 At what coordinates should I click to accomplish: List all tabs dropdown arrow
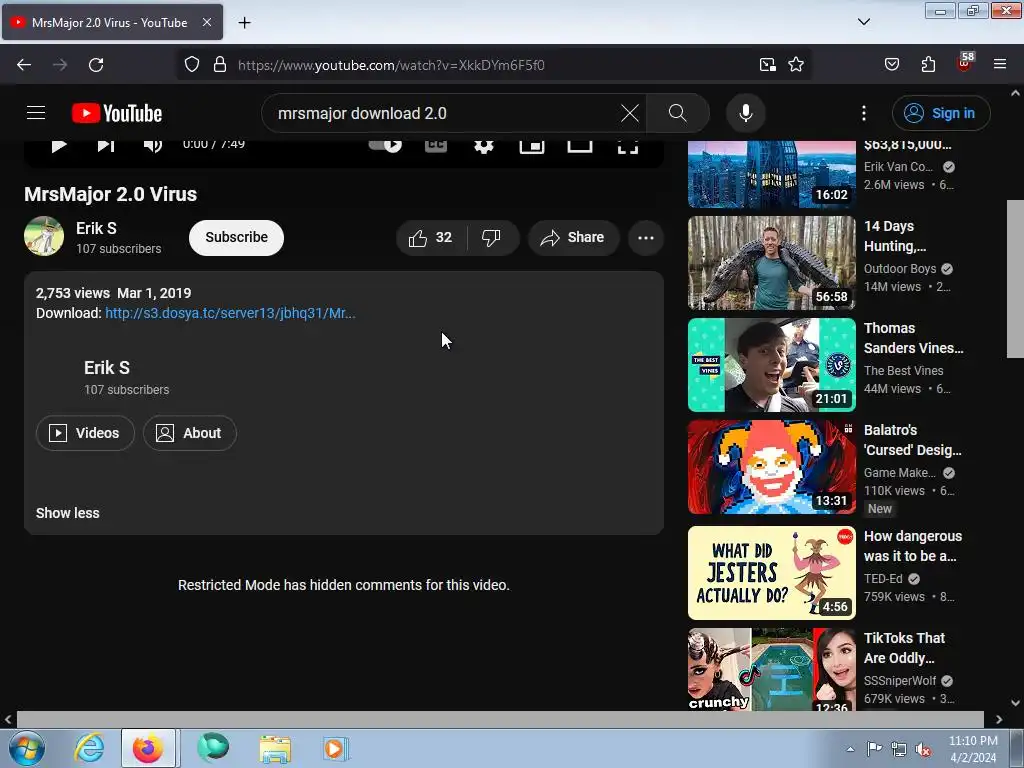864,22
